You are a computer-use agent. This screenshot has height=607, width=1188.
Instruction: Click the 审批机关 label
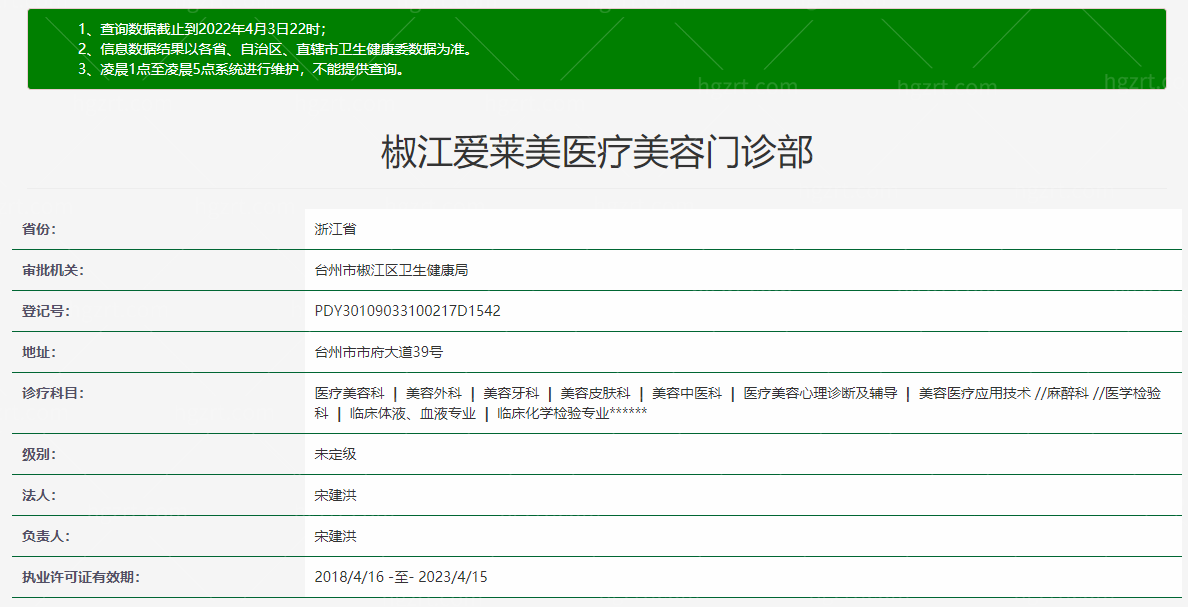[52, 270]
